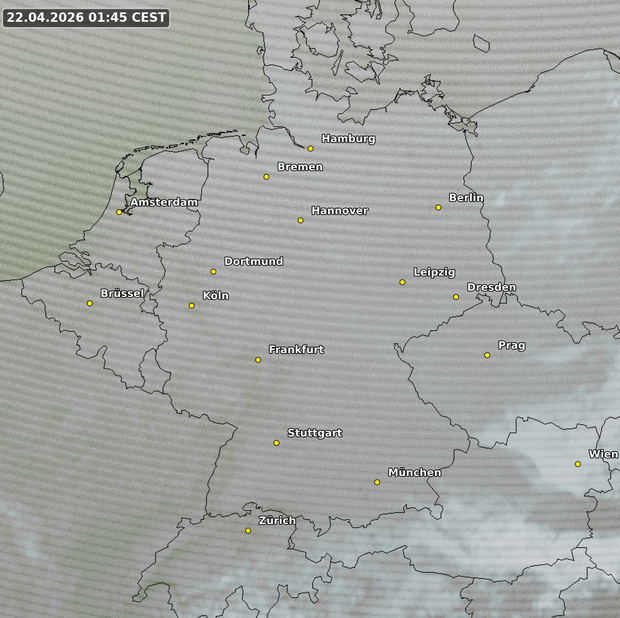
Task: Select the München text label
Action: [x=414, y=473]
